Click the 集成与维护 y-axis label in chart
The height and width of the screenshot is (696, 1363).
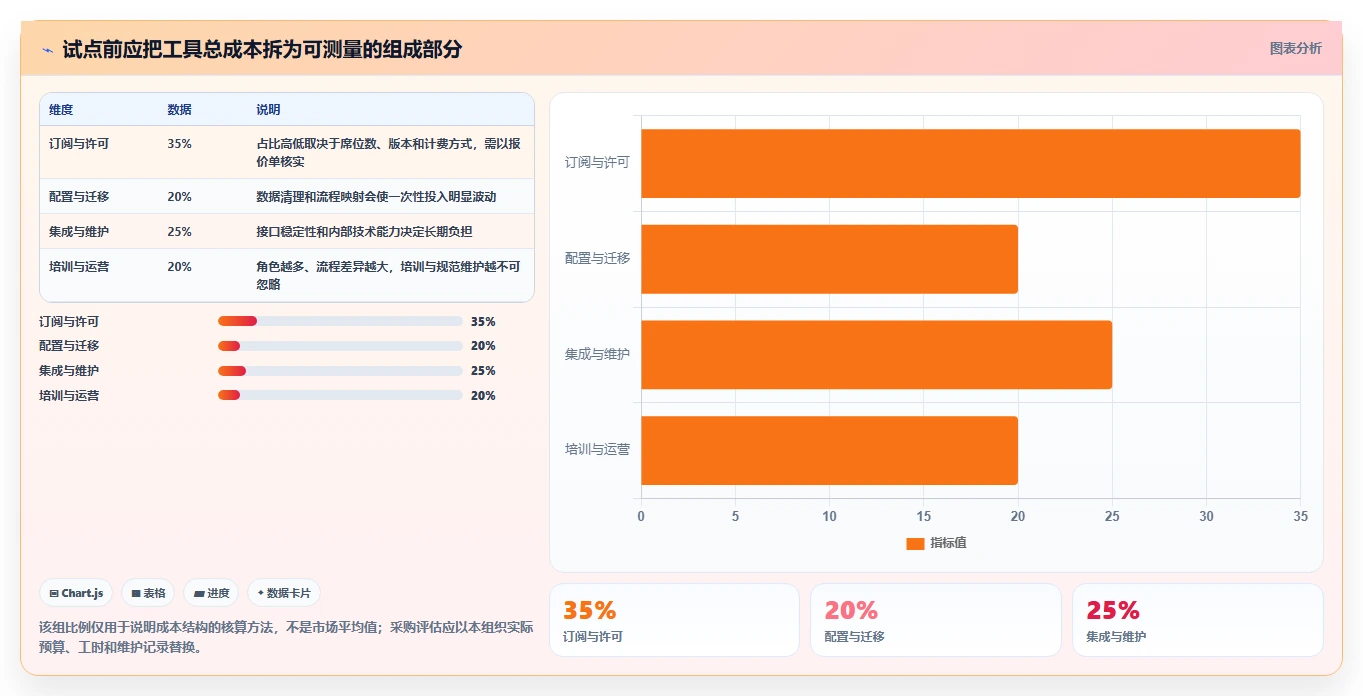pyautogui.click(x=597, y=354)
